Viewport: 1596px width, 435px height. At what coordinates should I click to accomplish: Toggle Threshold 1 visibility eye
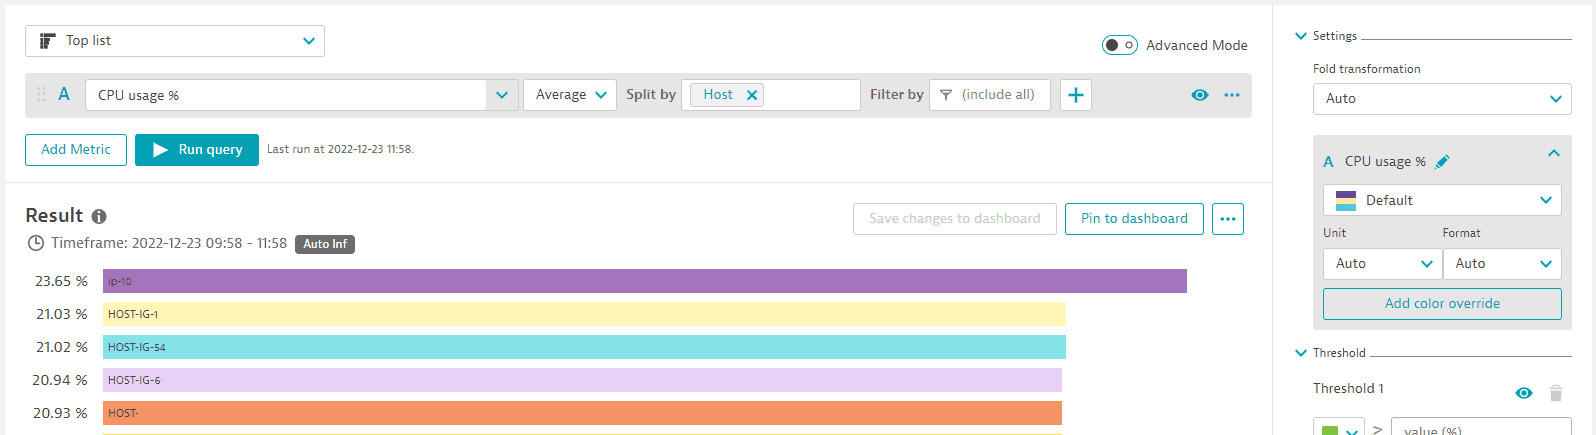point(1523,393)
